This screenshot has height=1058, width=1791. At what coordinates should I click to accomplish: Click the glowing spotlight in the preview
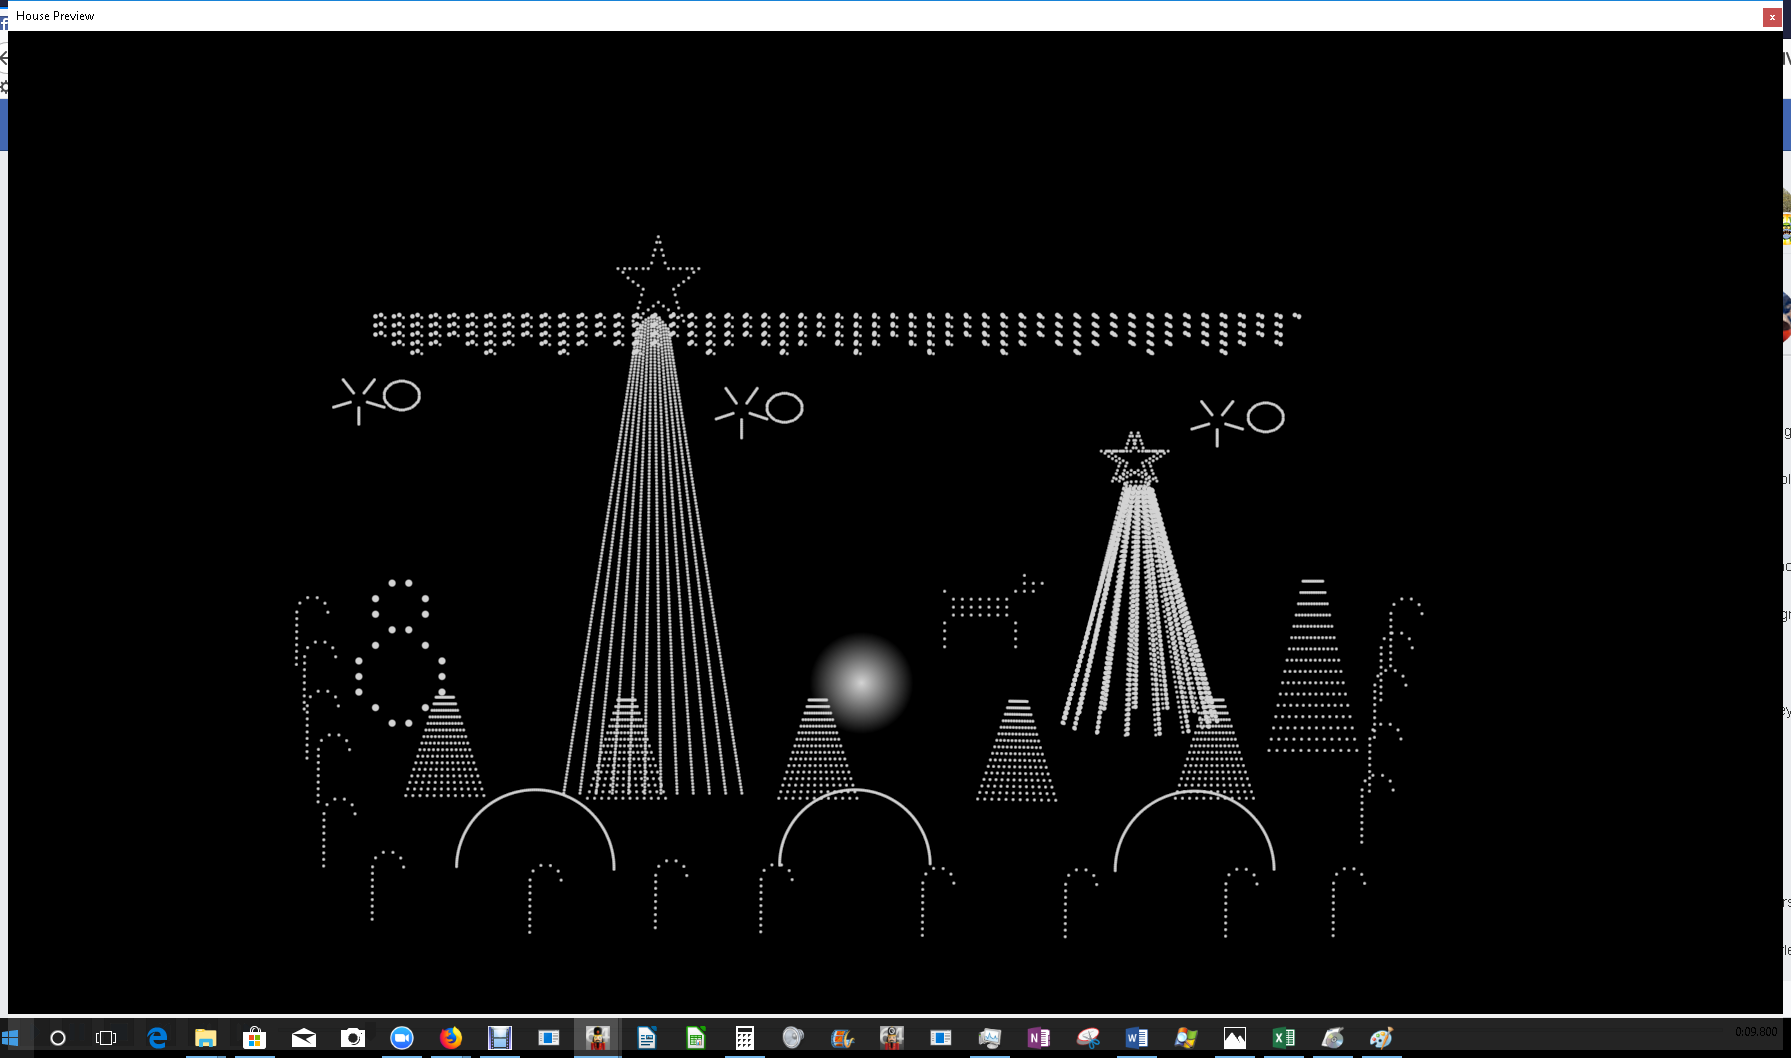(861, 682)
